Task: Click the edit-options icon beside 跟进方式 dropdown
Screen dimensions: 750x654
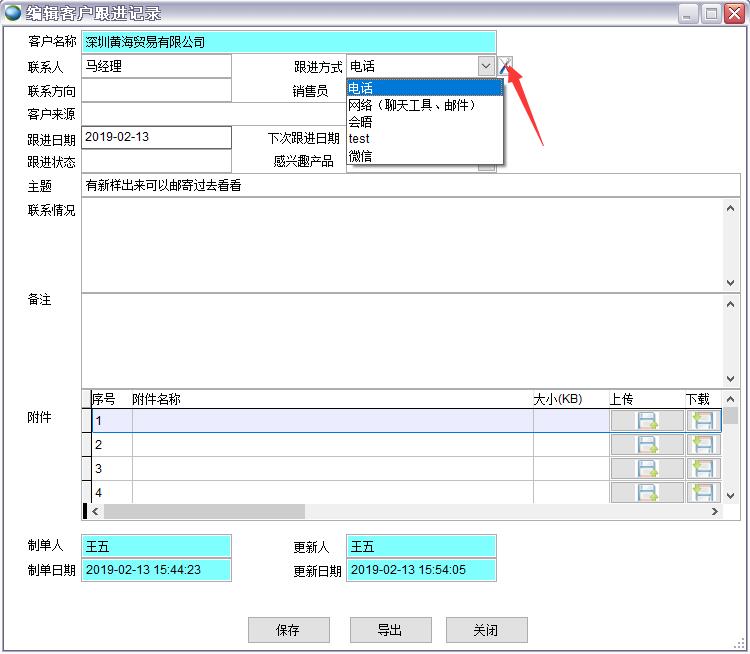Action: click(505, 66)
